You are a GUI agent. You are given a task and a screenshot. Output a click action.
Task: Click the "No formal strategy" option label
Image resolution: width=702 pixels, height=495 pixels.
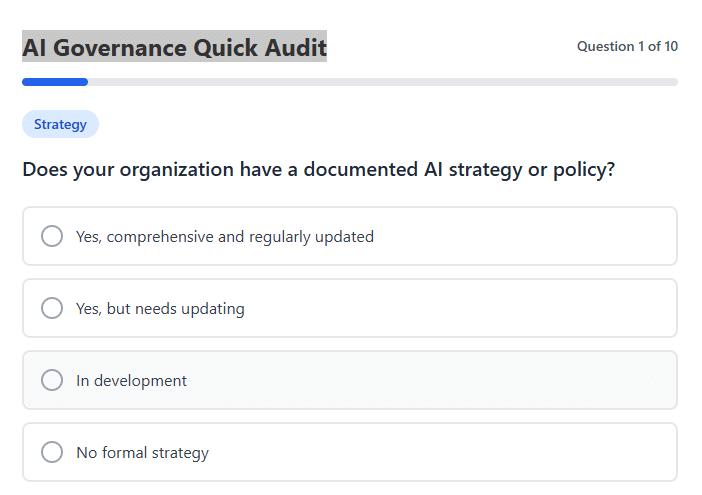pos(142,453)
